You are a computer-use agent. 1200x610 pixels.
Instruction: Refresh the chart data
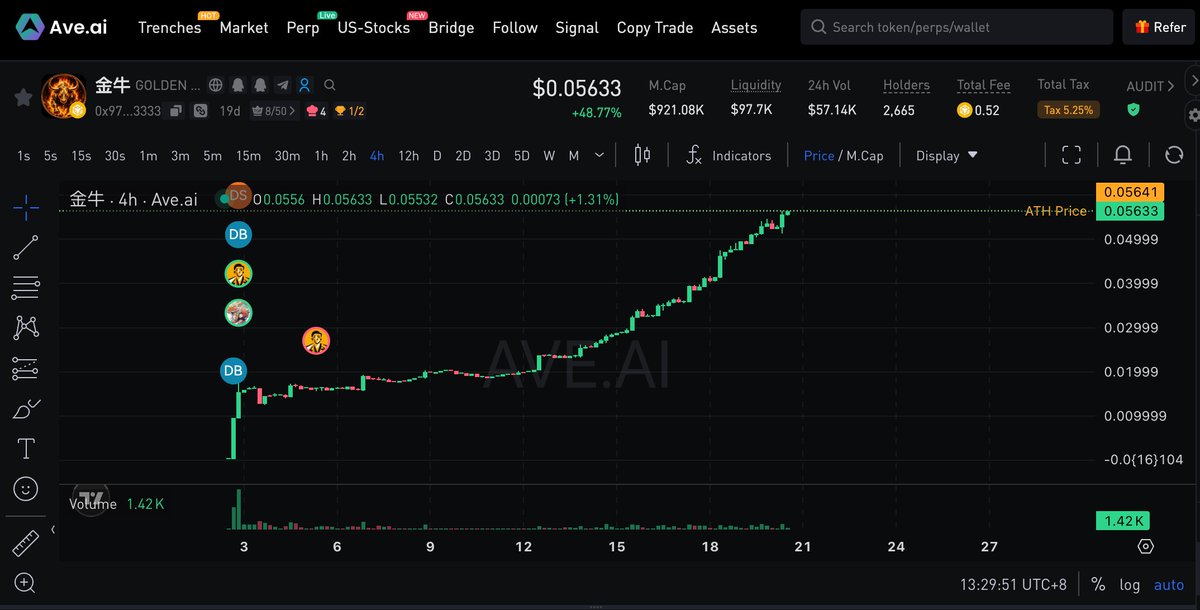point(1174,155)
